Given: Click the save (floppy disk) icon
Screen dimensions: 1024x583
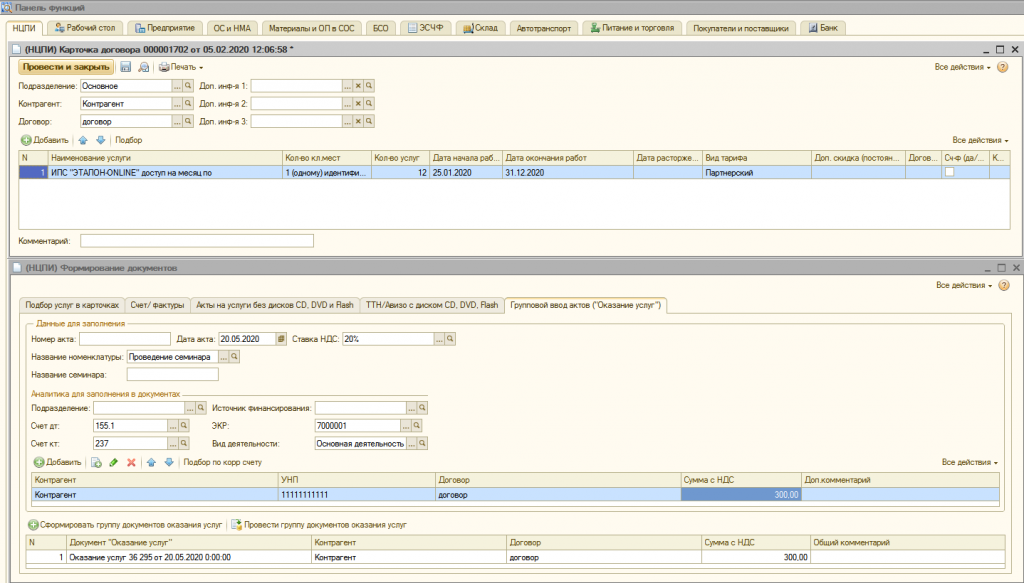Looking at the screenshot, I should [126, 67].
